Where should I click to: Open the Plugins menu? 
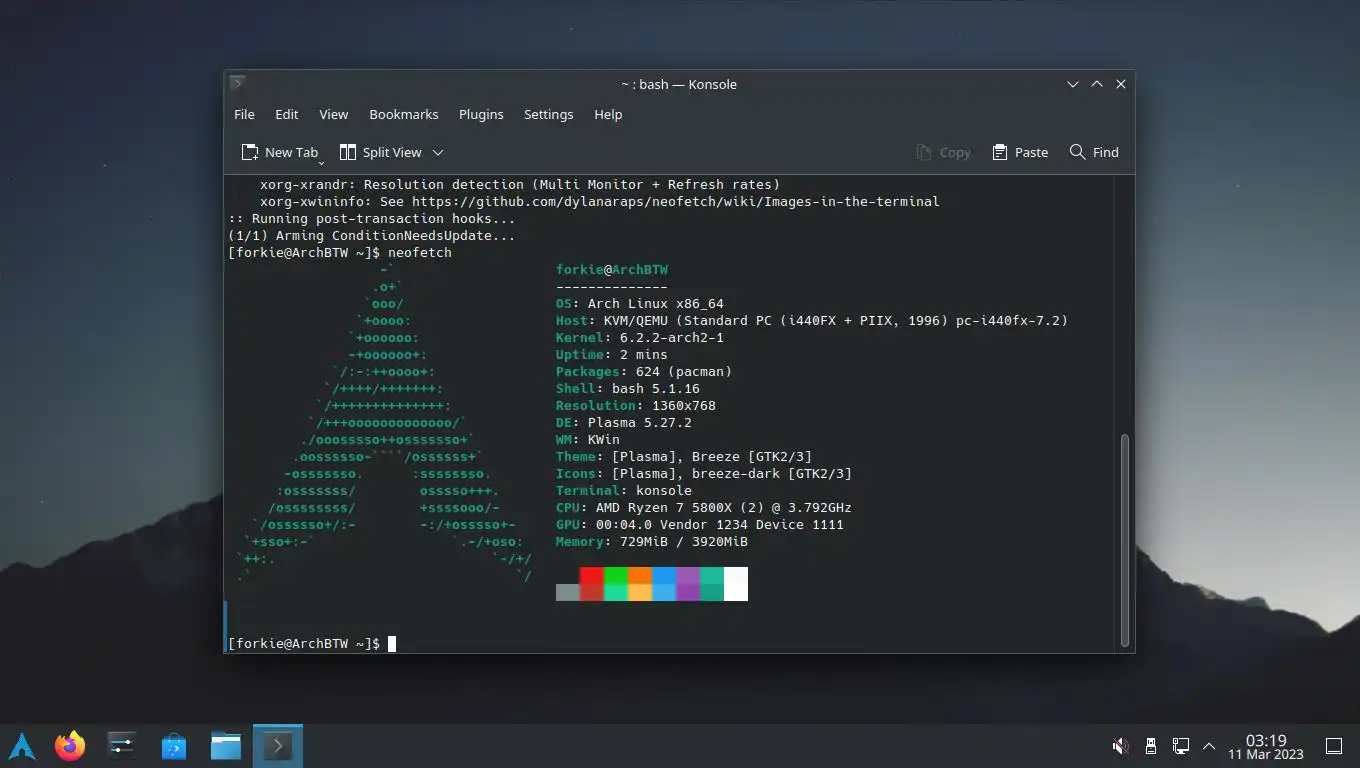coord(481,114)
